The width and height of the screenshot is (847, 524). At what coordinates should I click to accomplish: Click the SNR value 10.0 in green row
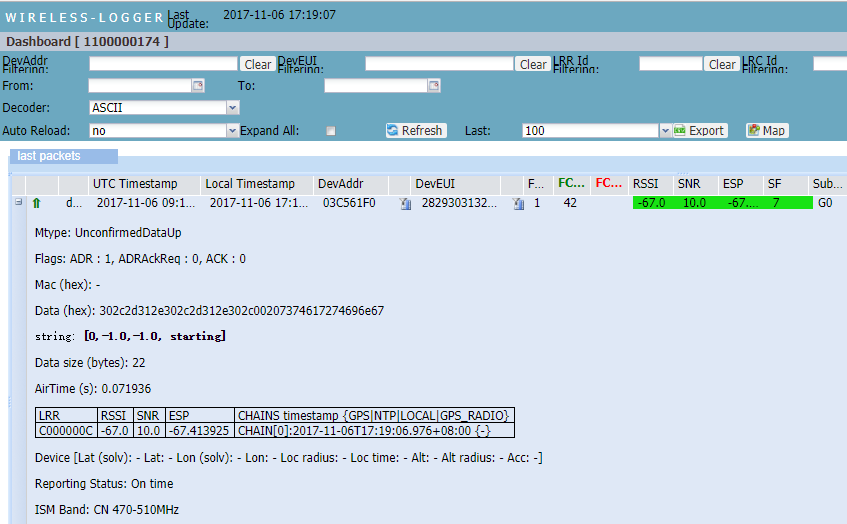[694, 203]
